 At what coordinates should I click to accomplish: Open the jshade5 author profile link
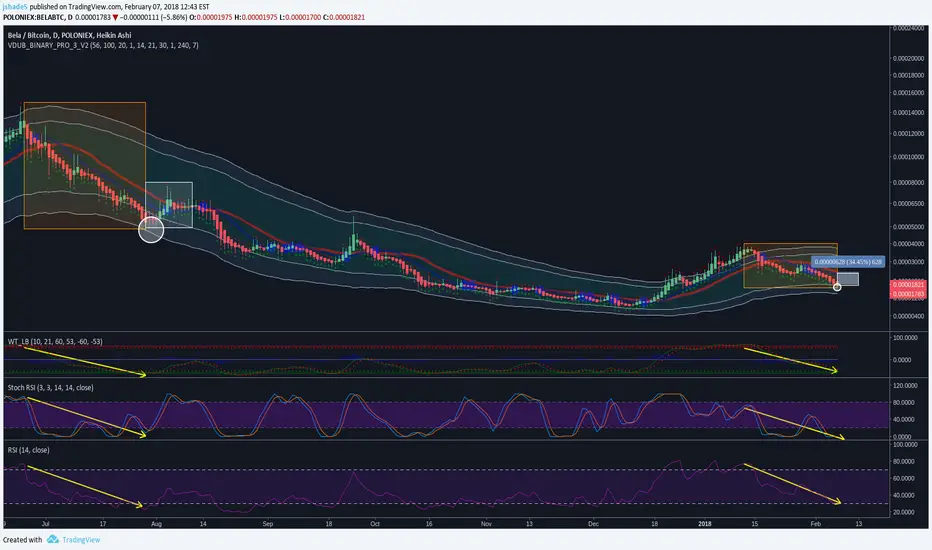[15, 7]
